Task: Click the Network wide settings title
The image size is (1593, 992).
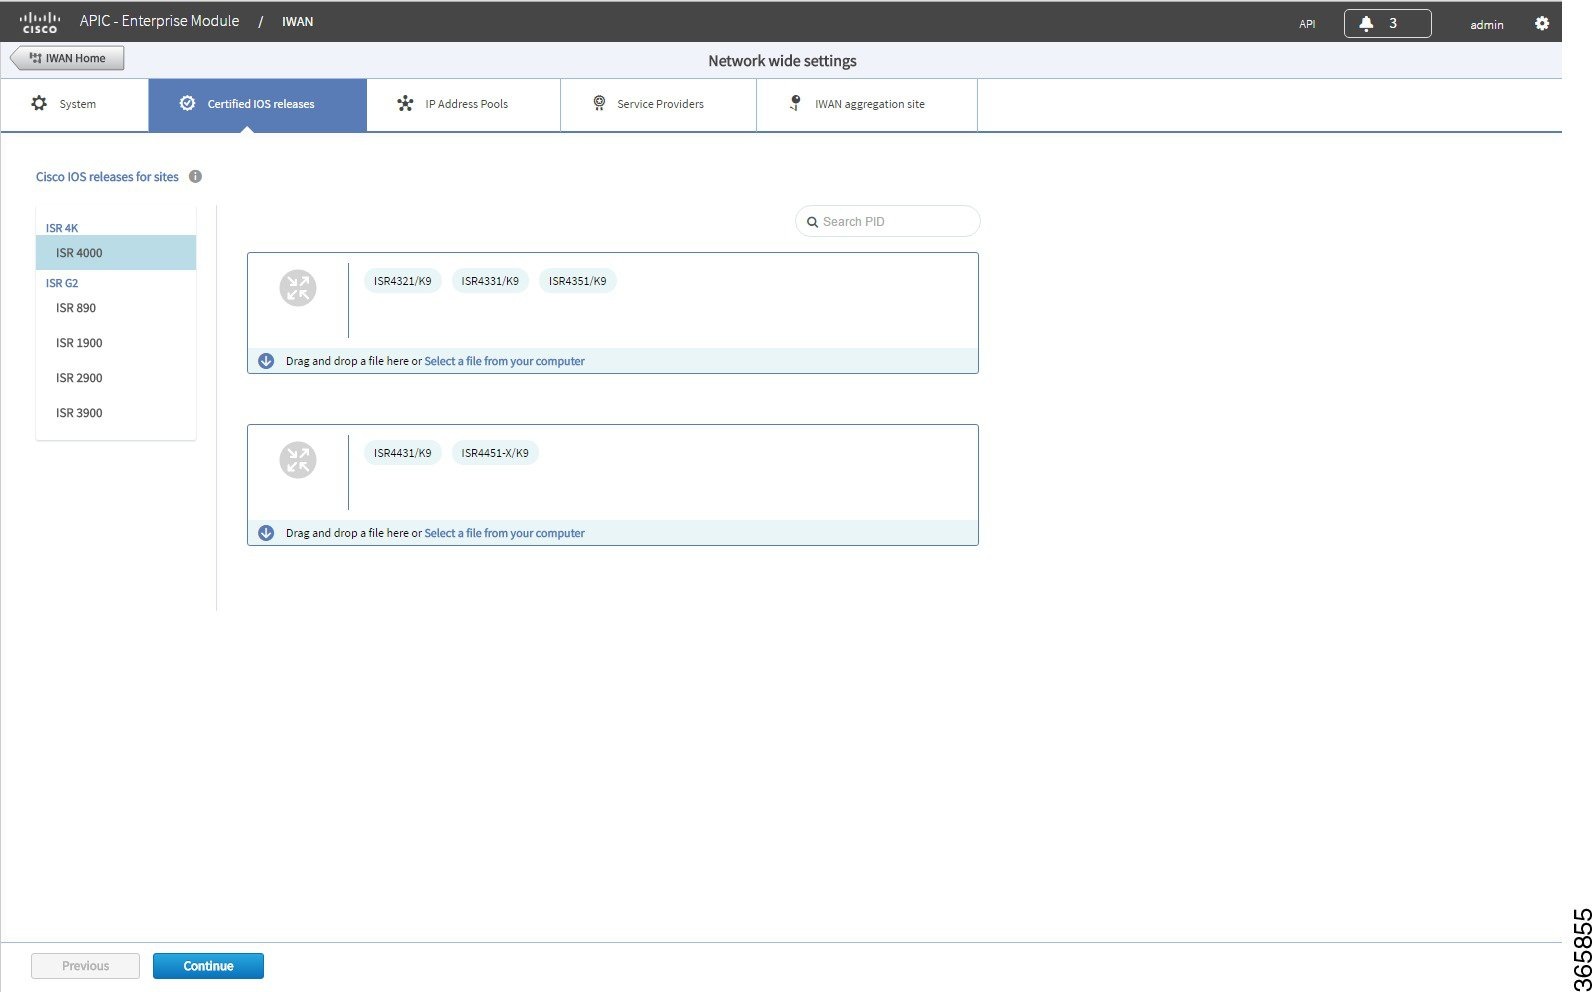Action: point(782,61)
